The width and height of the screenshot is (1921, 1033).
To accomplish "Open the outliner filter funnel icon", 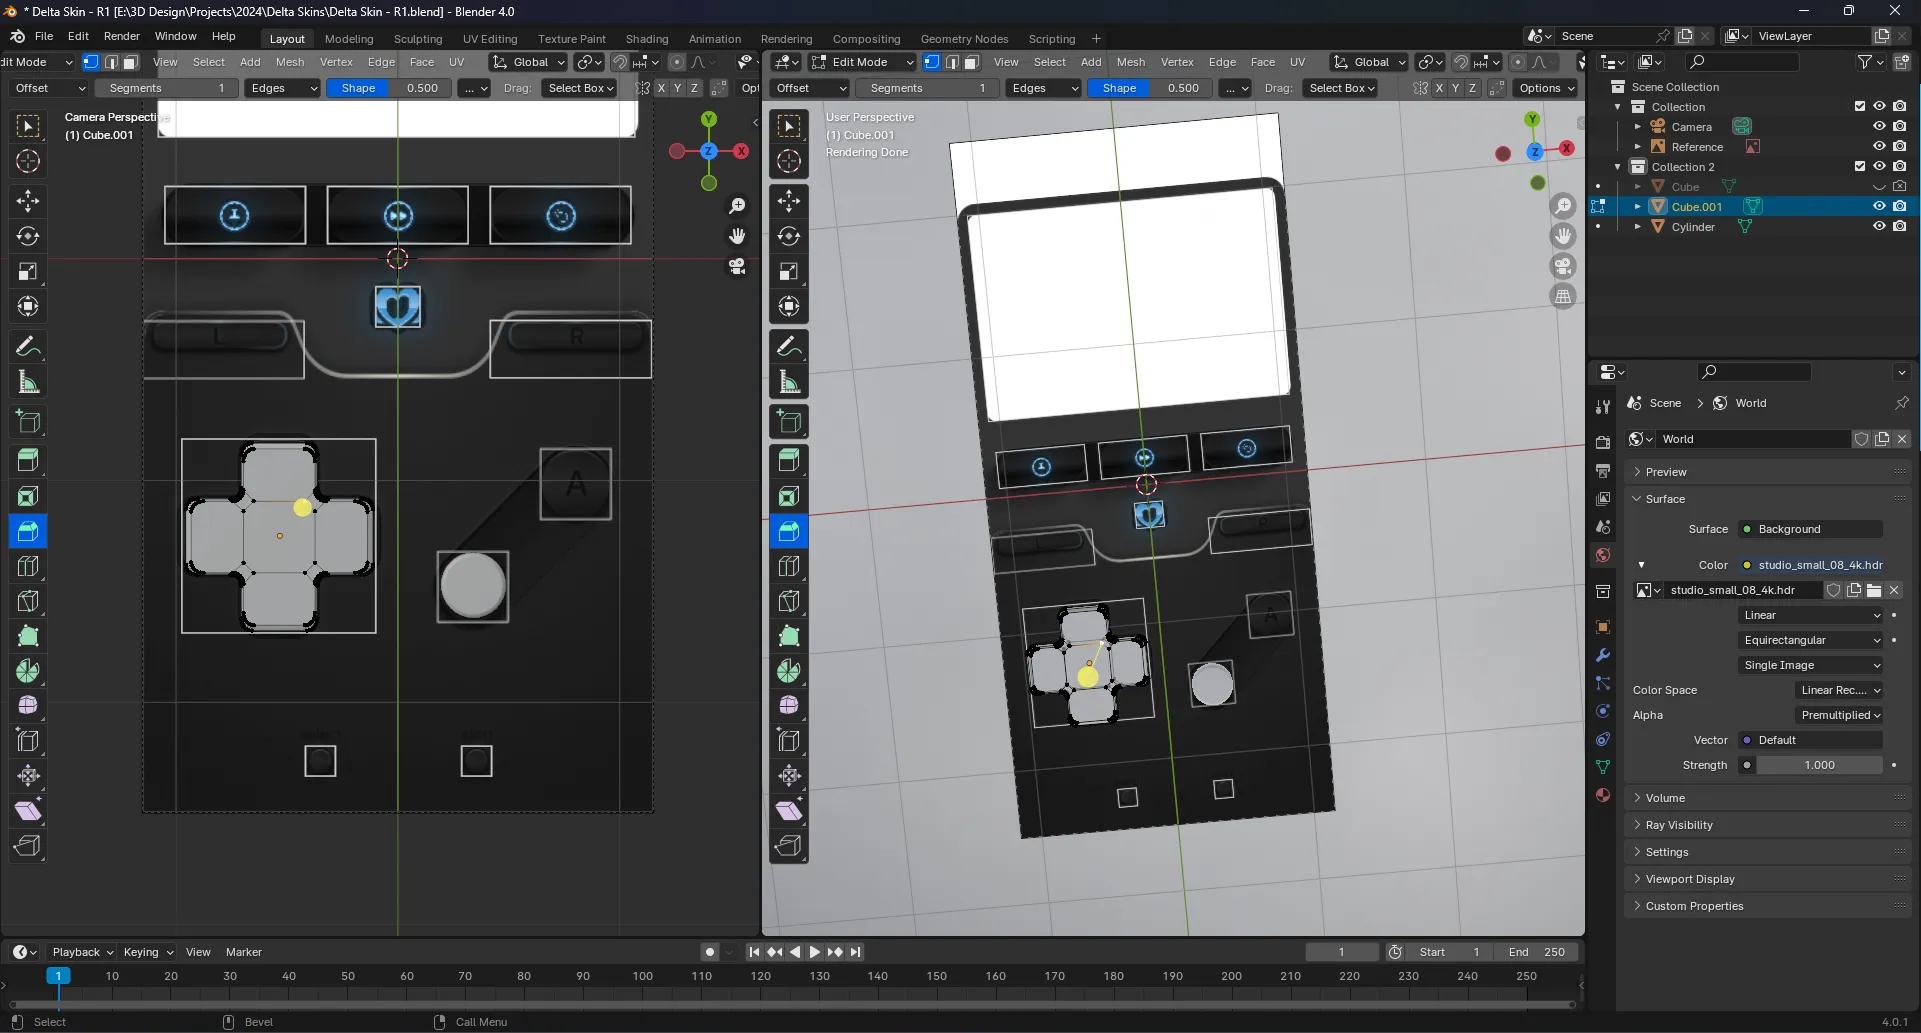I will point(1866,61).
